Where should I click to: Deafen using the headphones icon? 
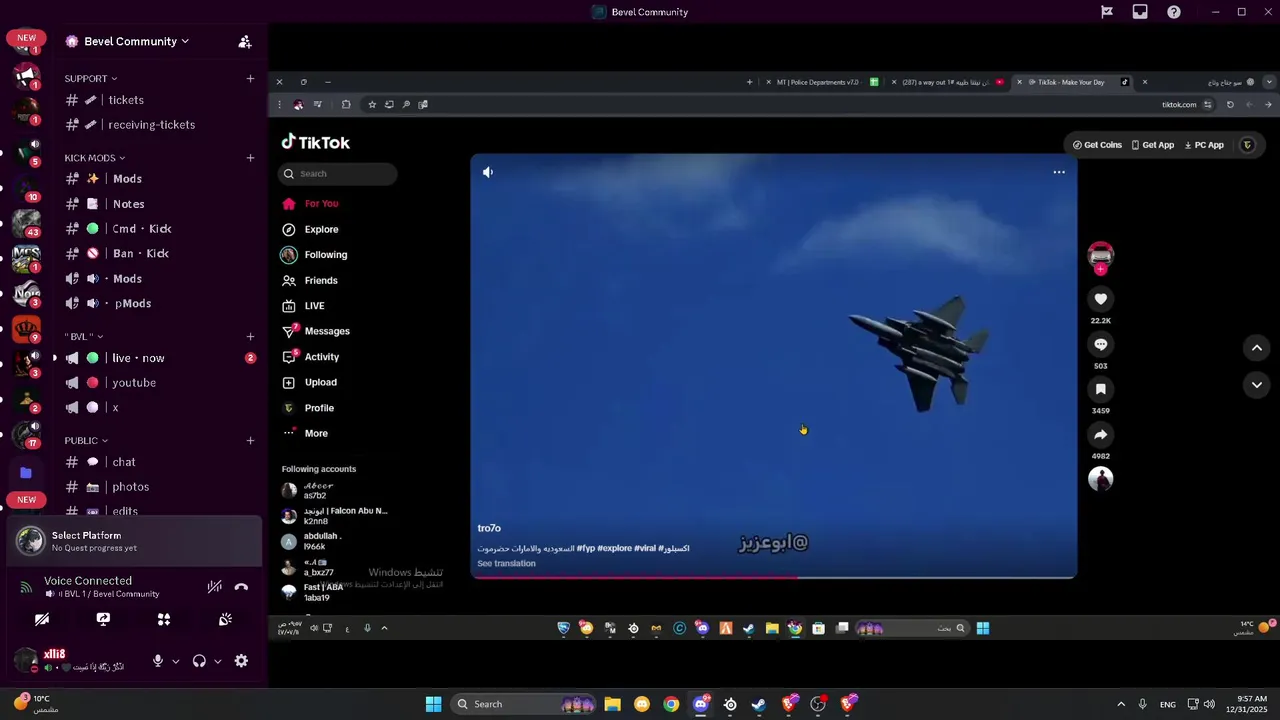[x=199, y=661]
